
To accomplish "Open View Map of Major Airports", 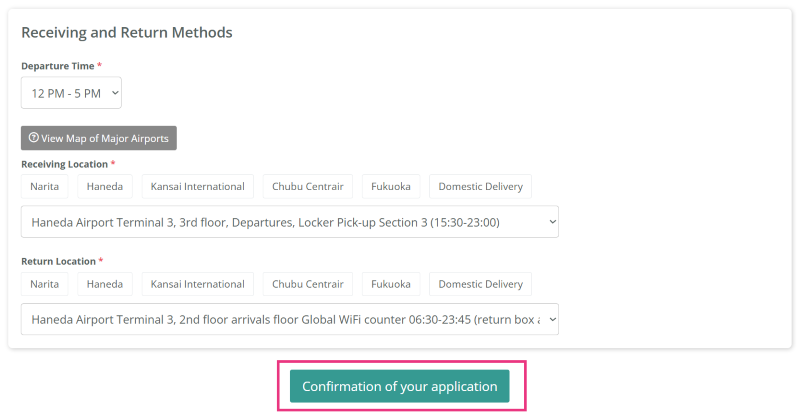I will click(x=98, y=138).
